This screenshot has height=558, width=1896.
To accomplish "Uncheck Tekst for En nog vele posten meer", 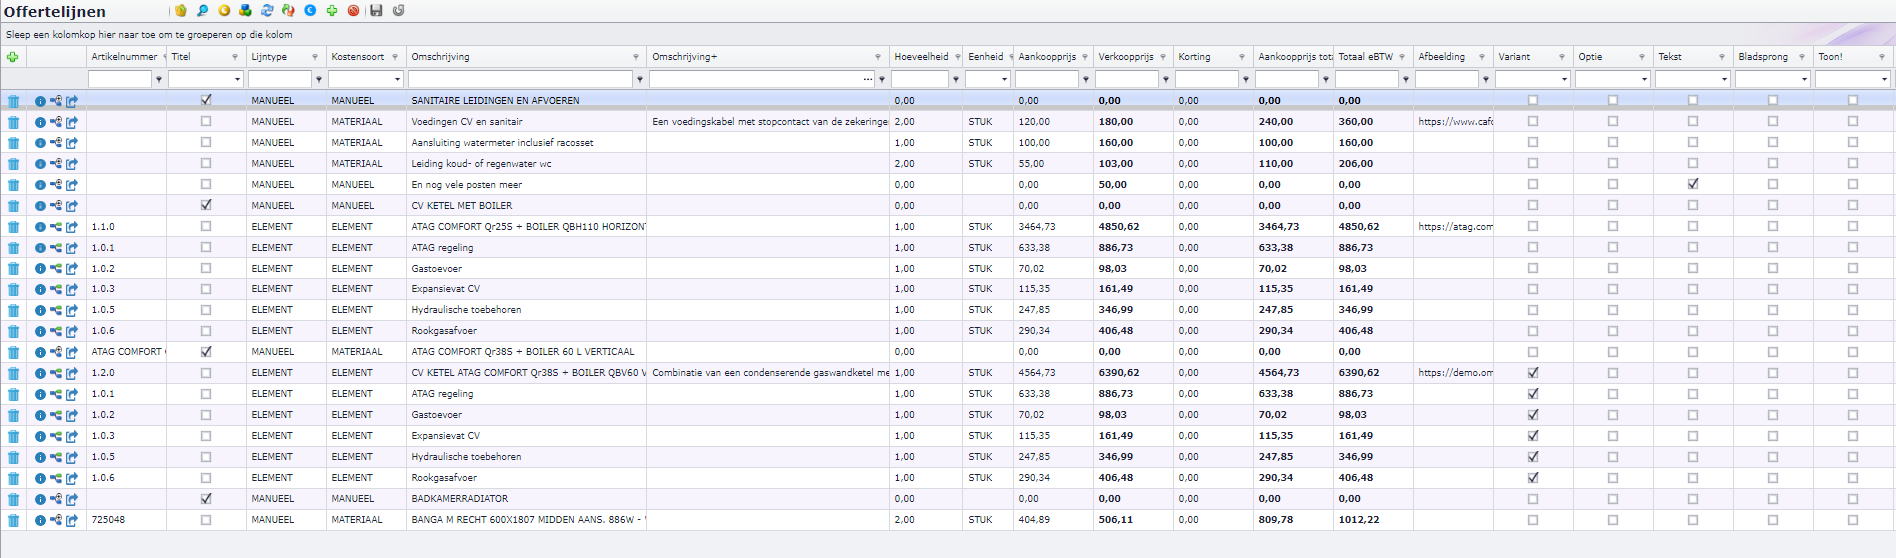I will coord(1693,184).
